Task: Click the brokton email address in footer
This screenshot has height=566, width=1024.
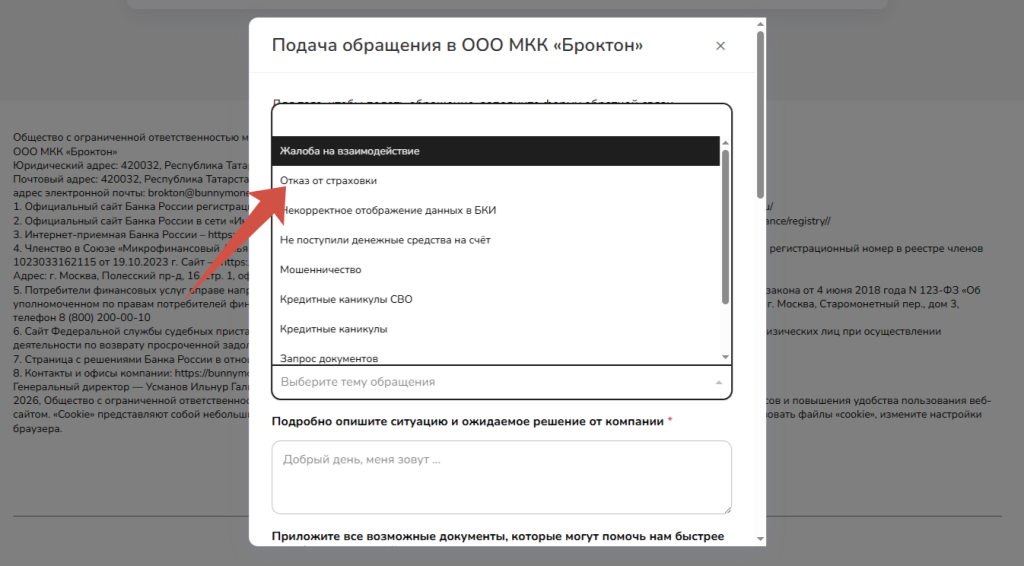Action: (199, 193)
